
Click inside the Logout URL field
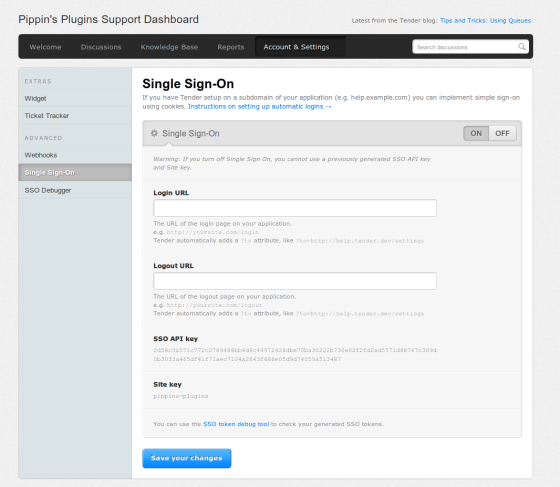click(x=295, y=281)
